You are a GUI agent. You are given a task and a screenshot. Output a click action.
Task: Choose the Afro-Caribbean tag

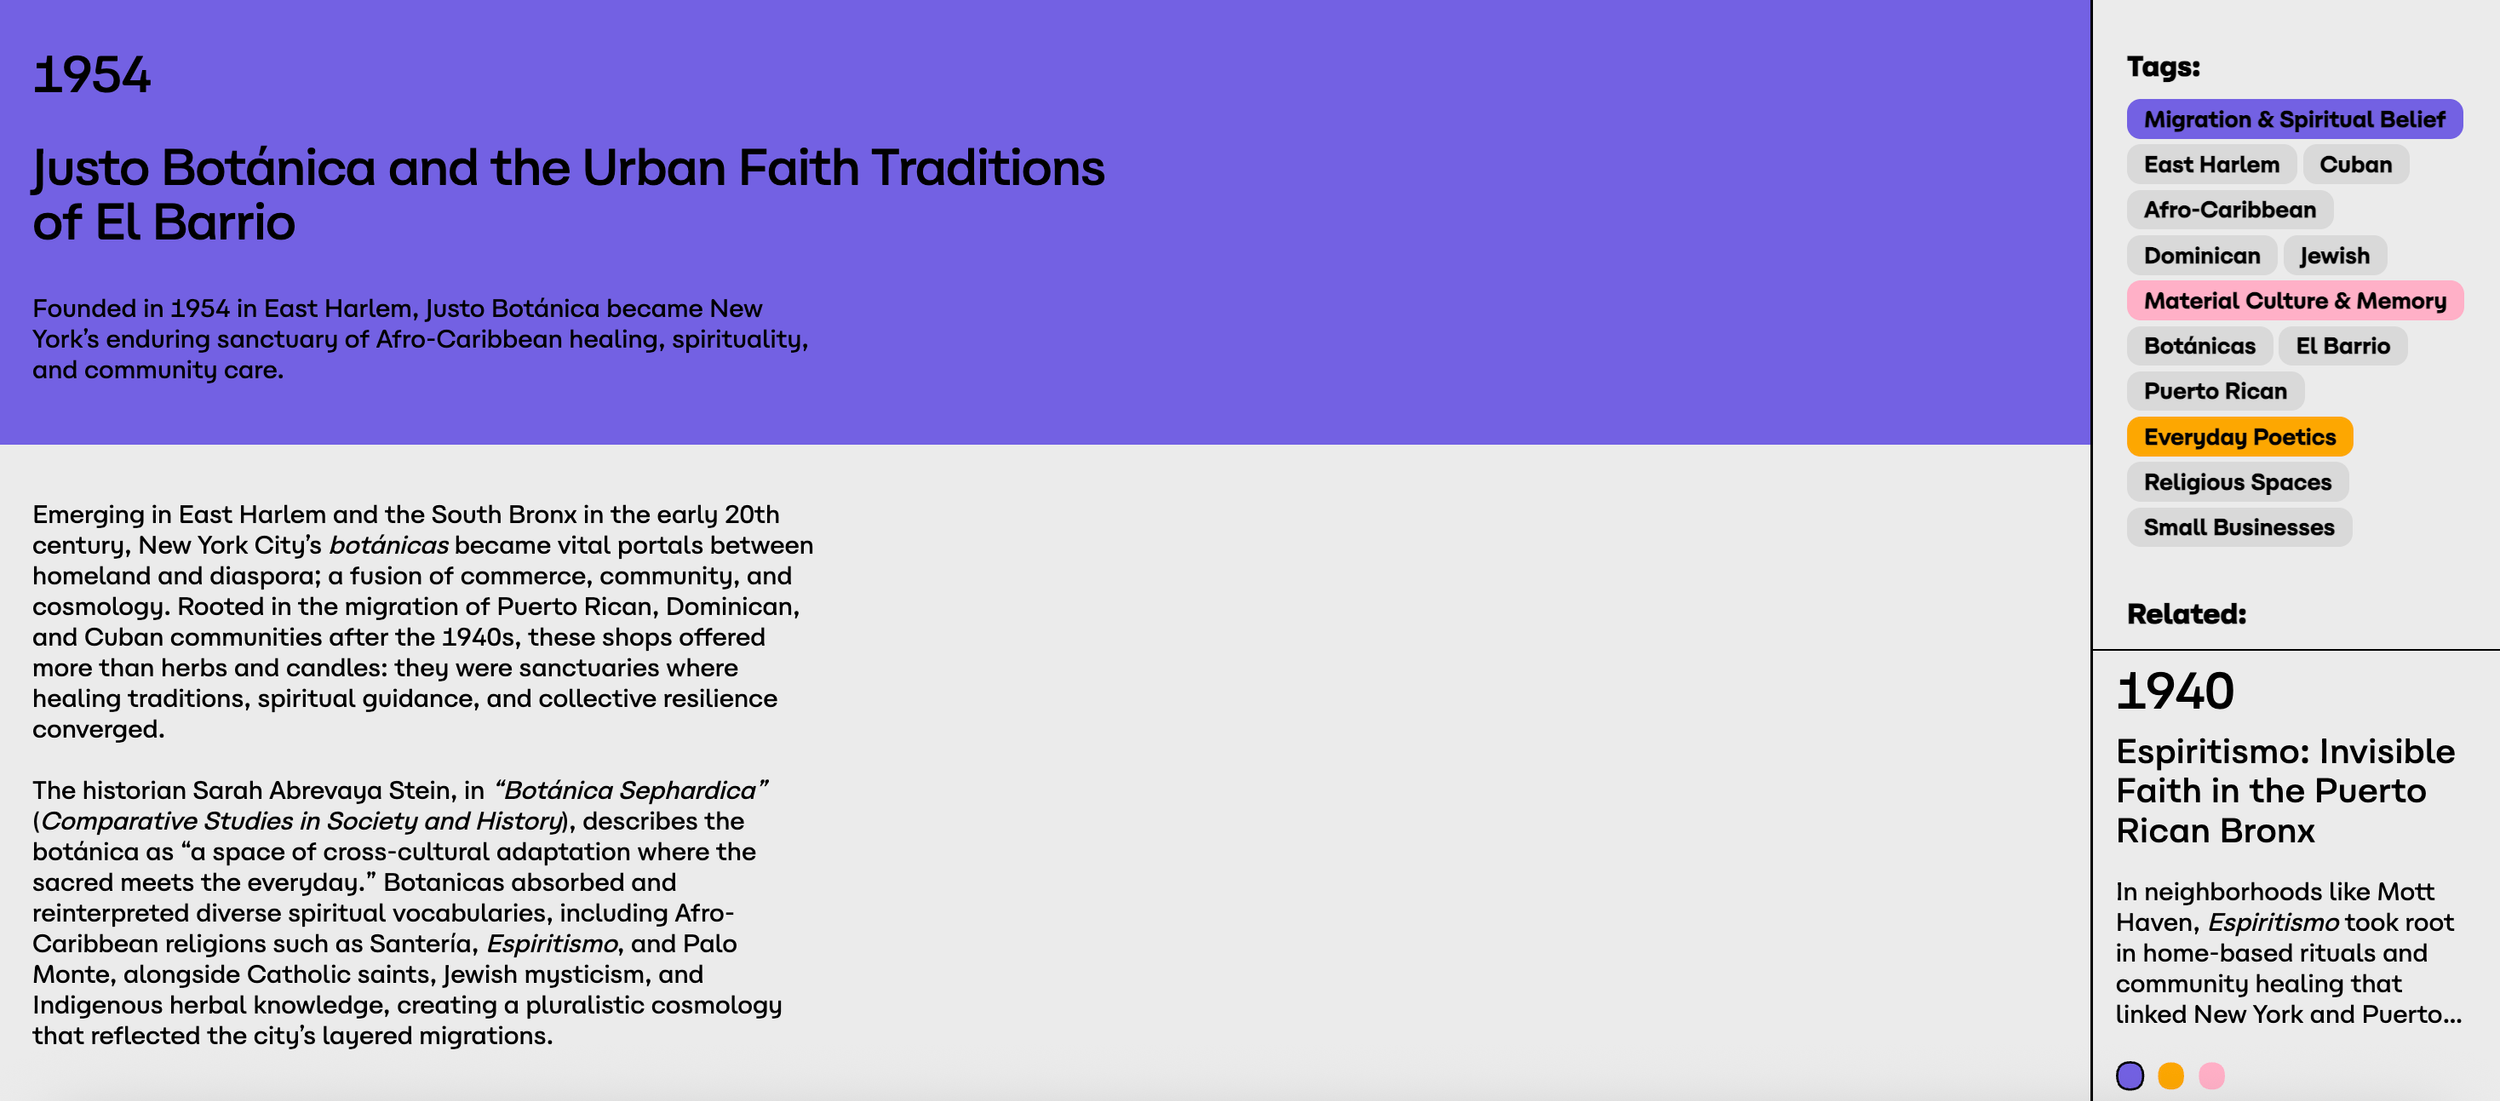point(2230,210)
